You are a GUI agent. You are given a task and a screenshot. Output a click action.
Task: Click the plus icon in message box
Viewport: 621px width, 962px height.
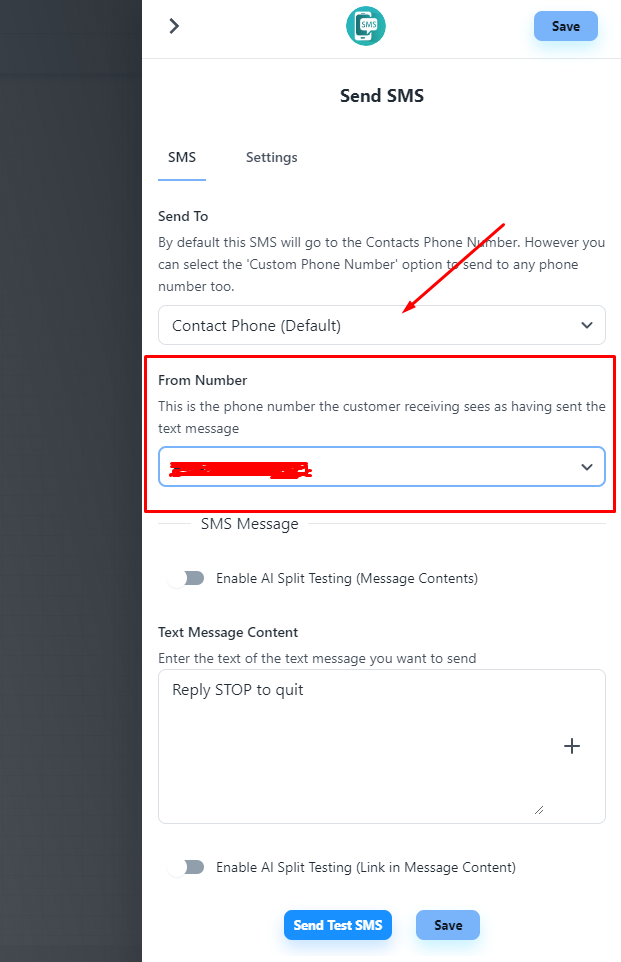click(572, 746)
